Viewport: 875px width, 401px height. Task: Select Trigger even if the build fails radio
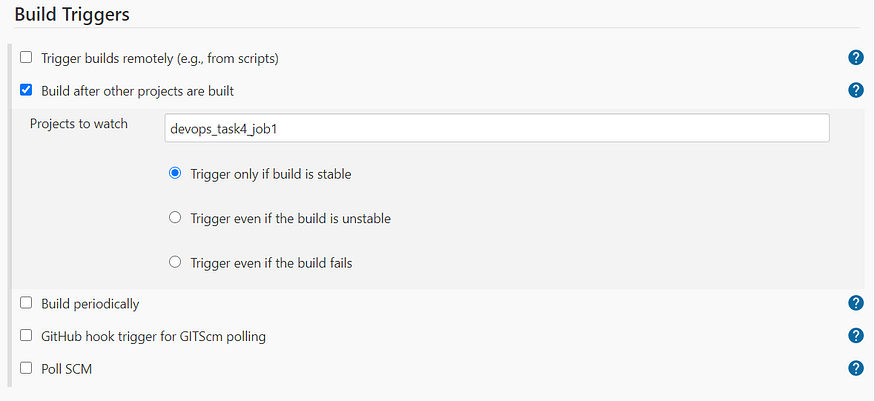coord(175,263)
